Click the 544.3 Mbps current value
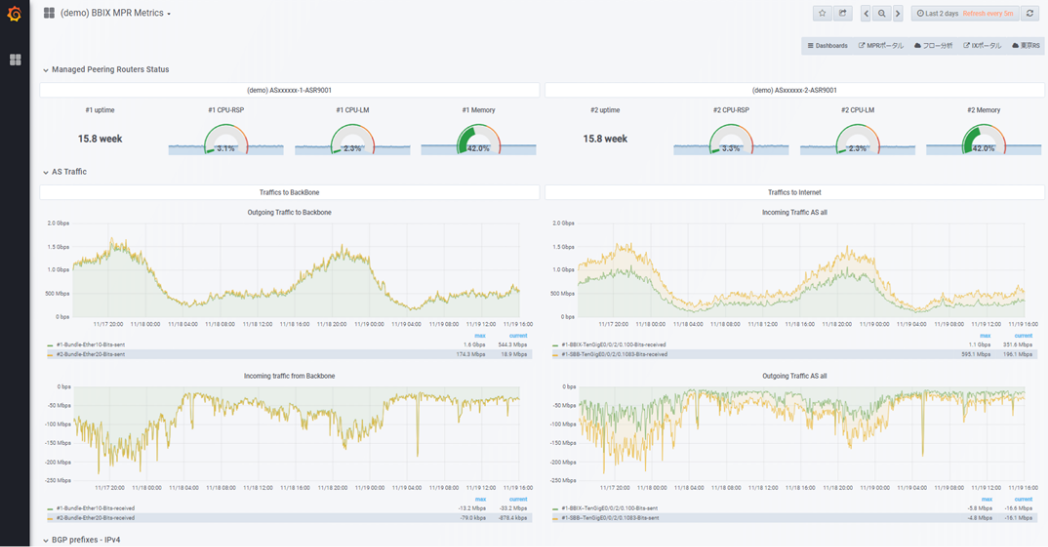 tap(513, 344)
